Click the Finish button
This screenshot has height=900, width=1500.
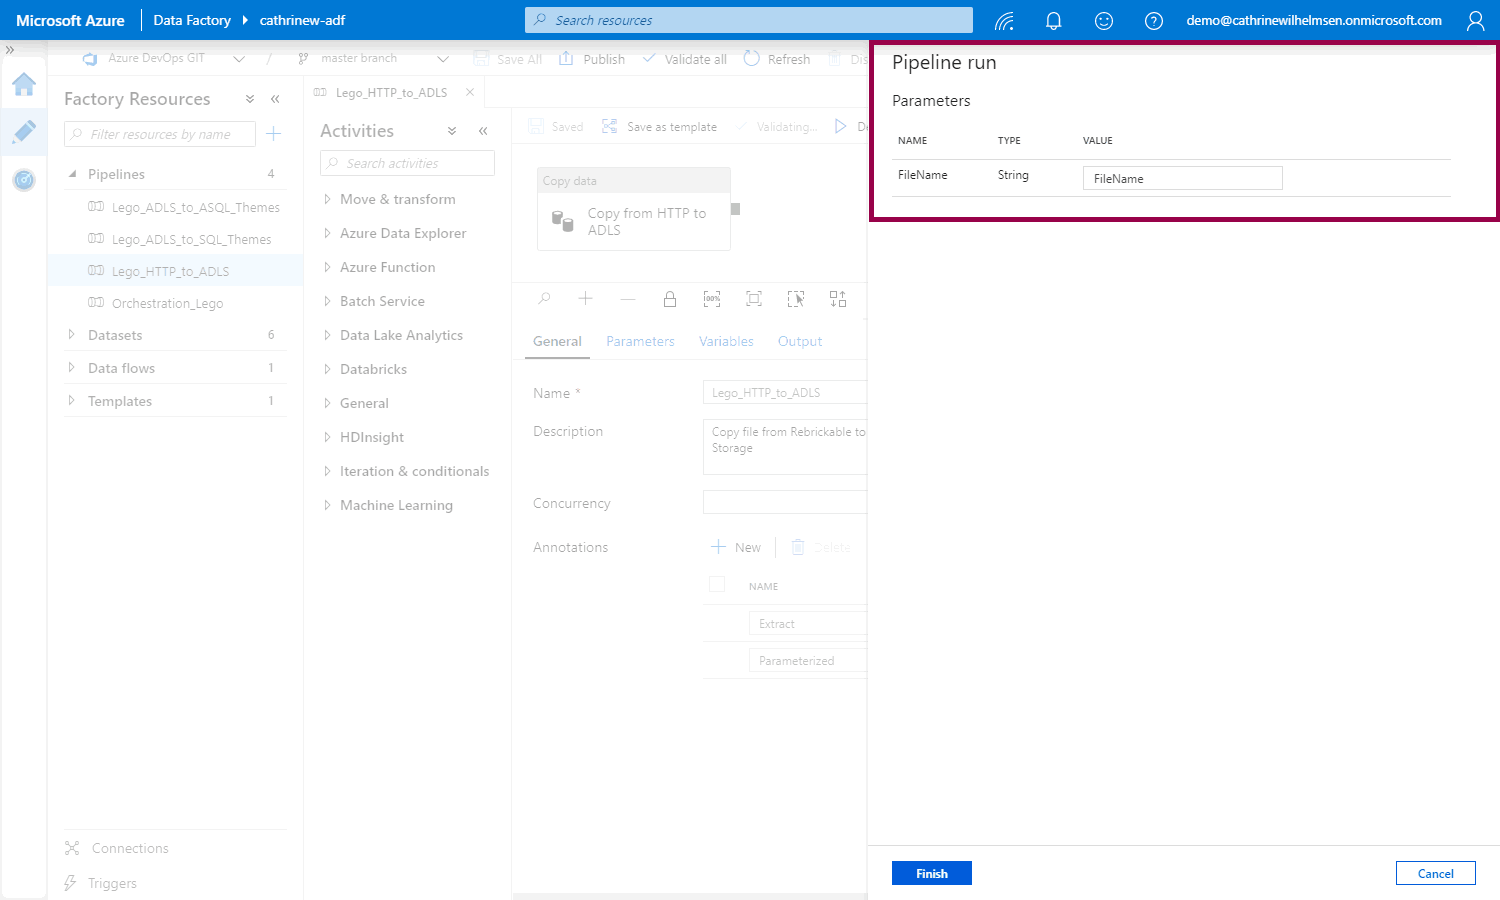[931, 873]
